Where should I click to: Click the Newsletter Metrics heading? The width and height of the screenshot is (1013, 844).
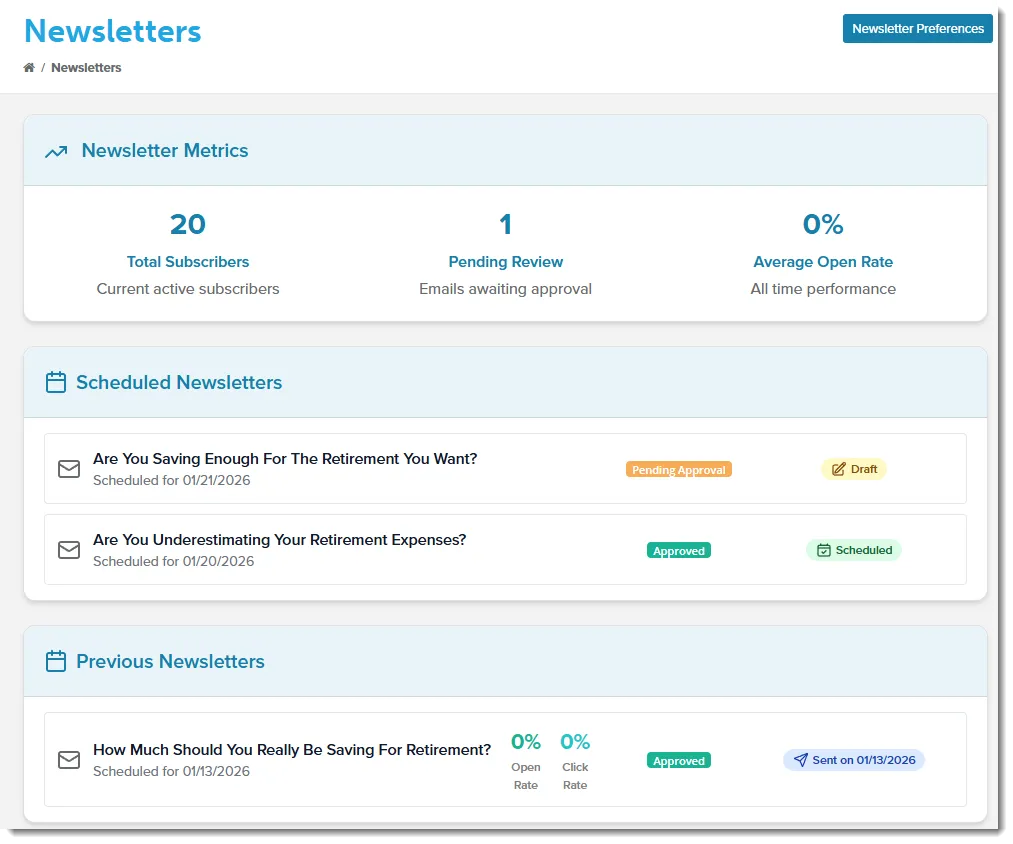tap(165, 151)
